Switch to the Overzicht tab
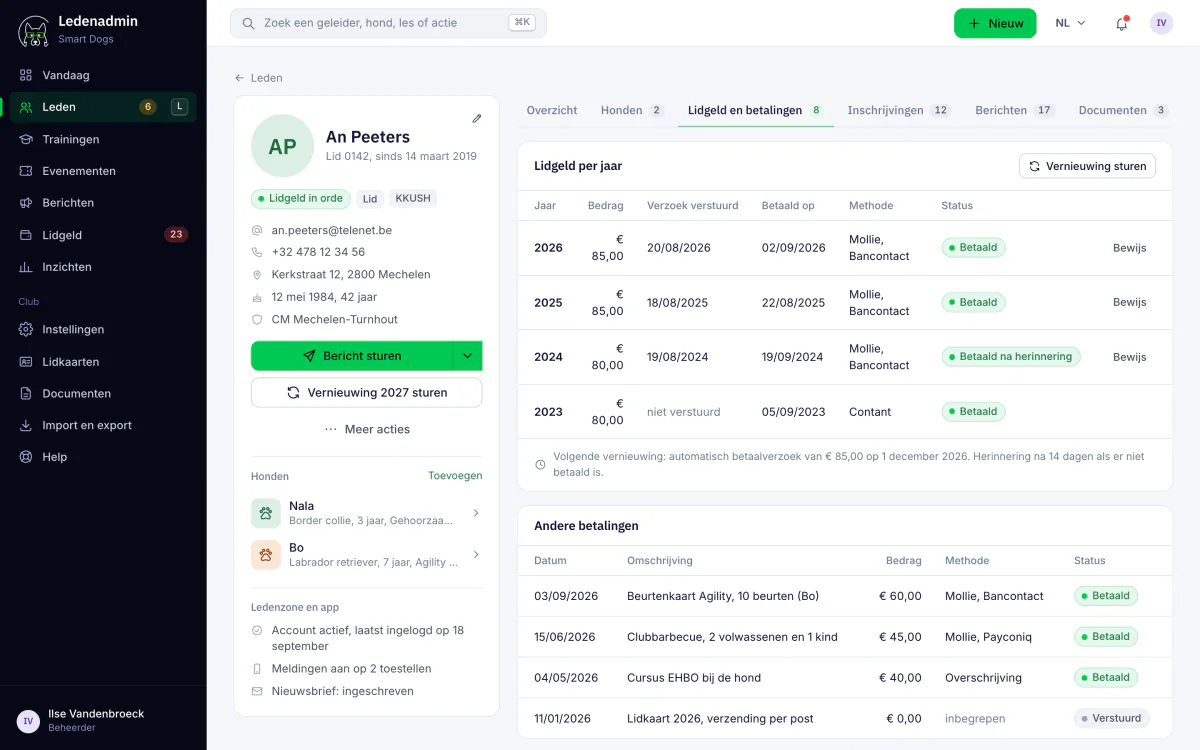Viewport: 1200px width, 750px height. 552,110
